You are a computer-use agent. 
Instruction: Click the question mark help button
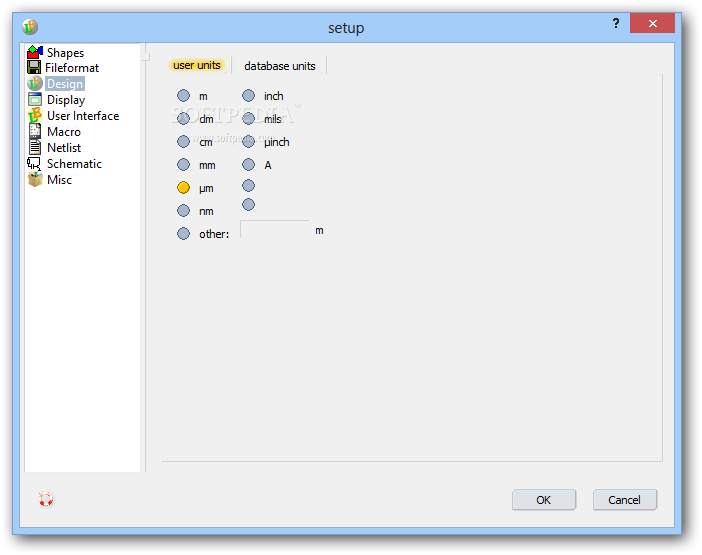coord(616,23)
